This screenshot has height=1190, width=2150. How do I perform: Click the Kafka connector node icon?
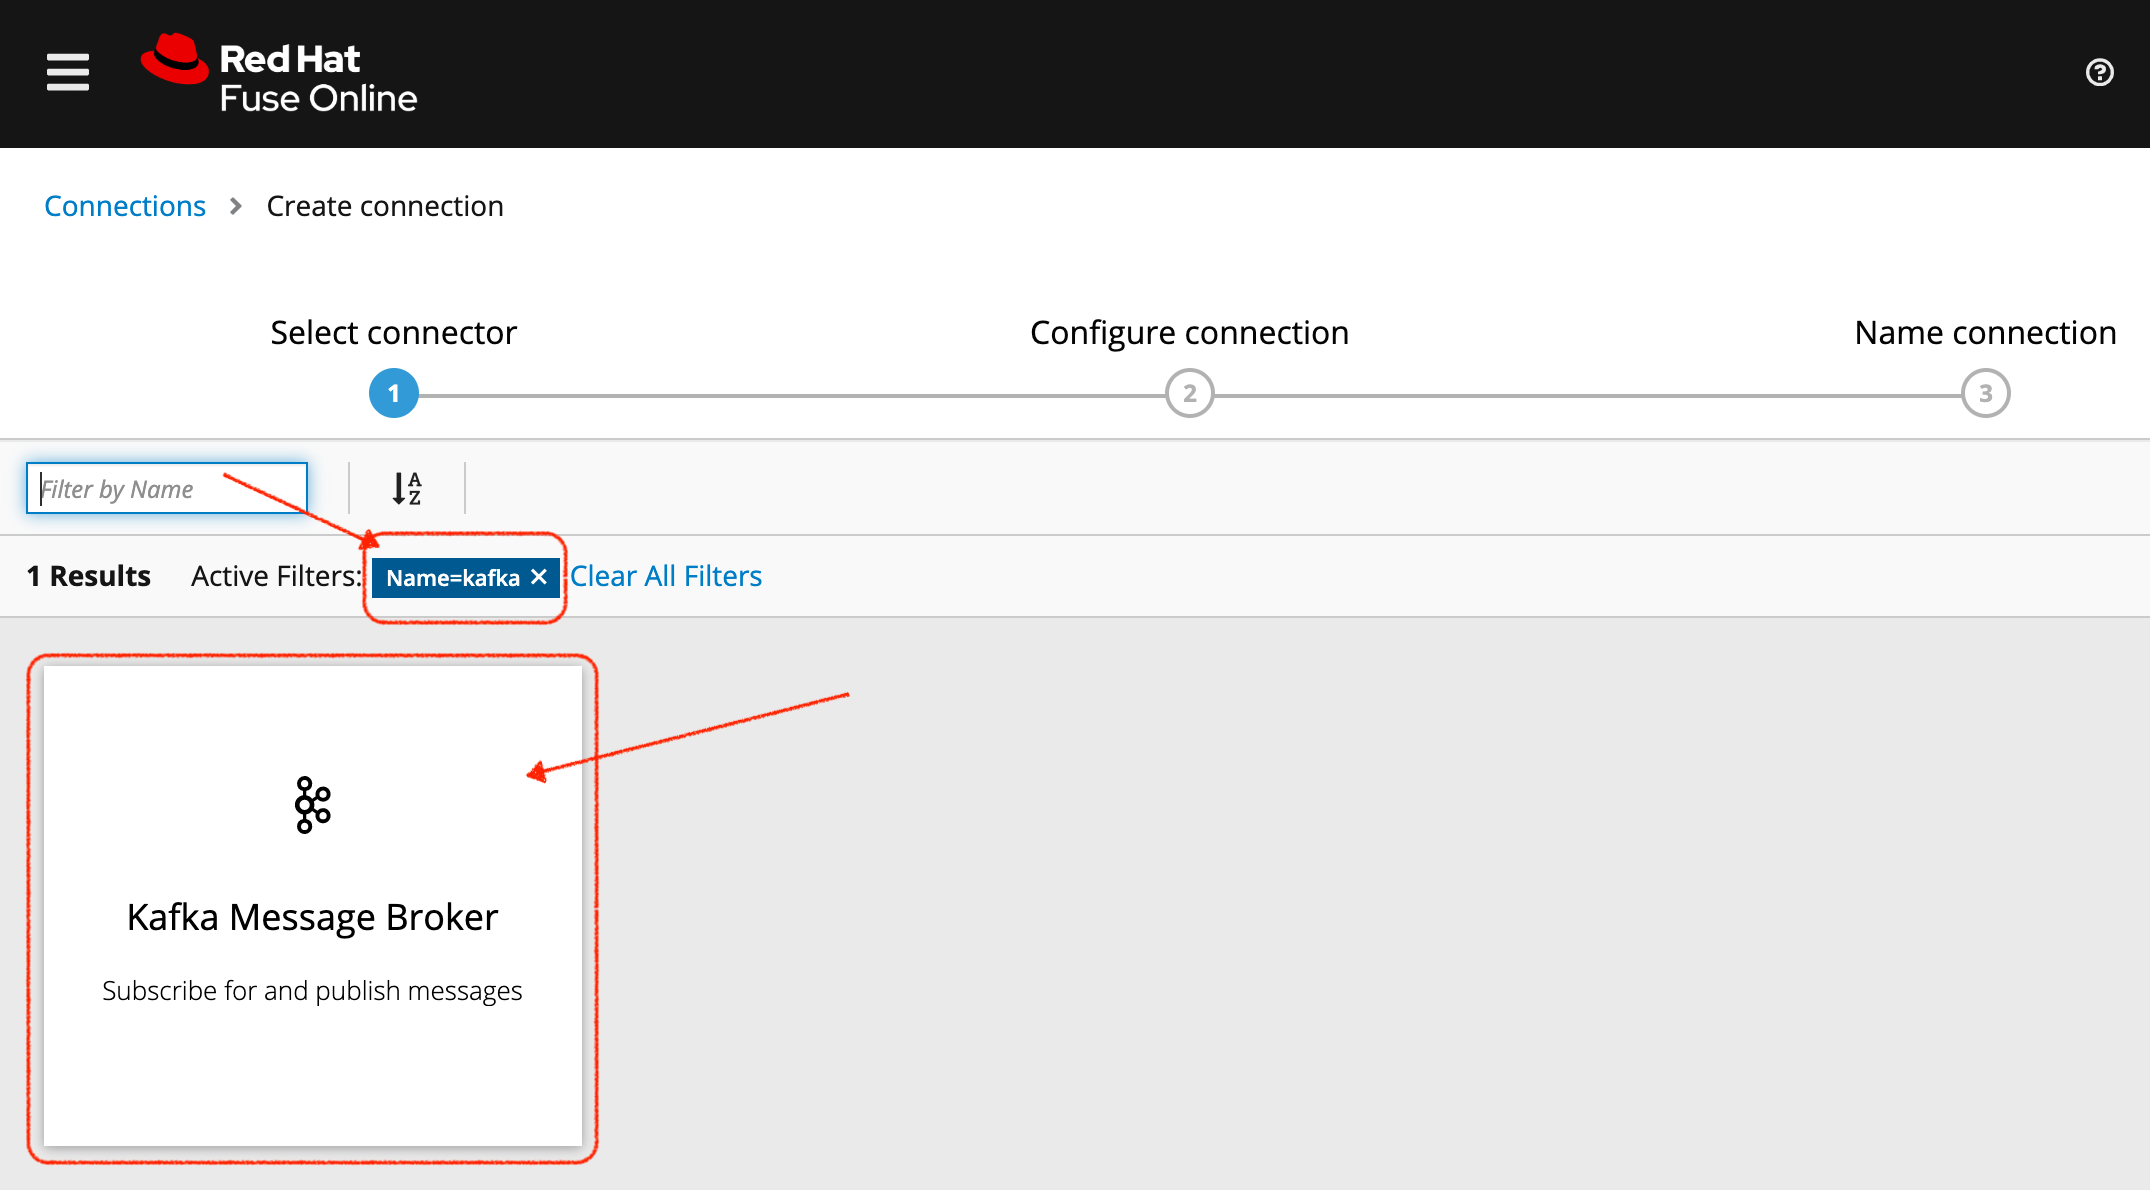312,805
